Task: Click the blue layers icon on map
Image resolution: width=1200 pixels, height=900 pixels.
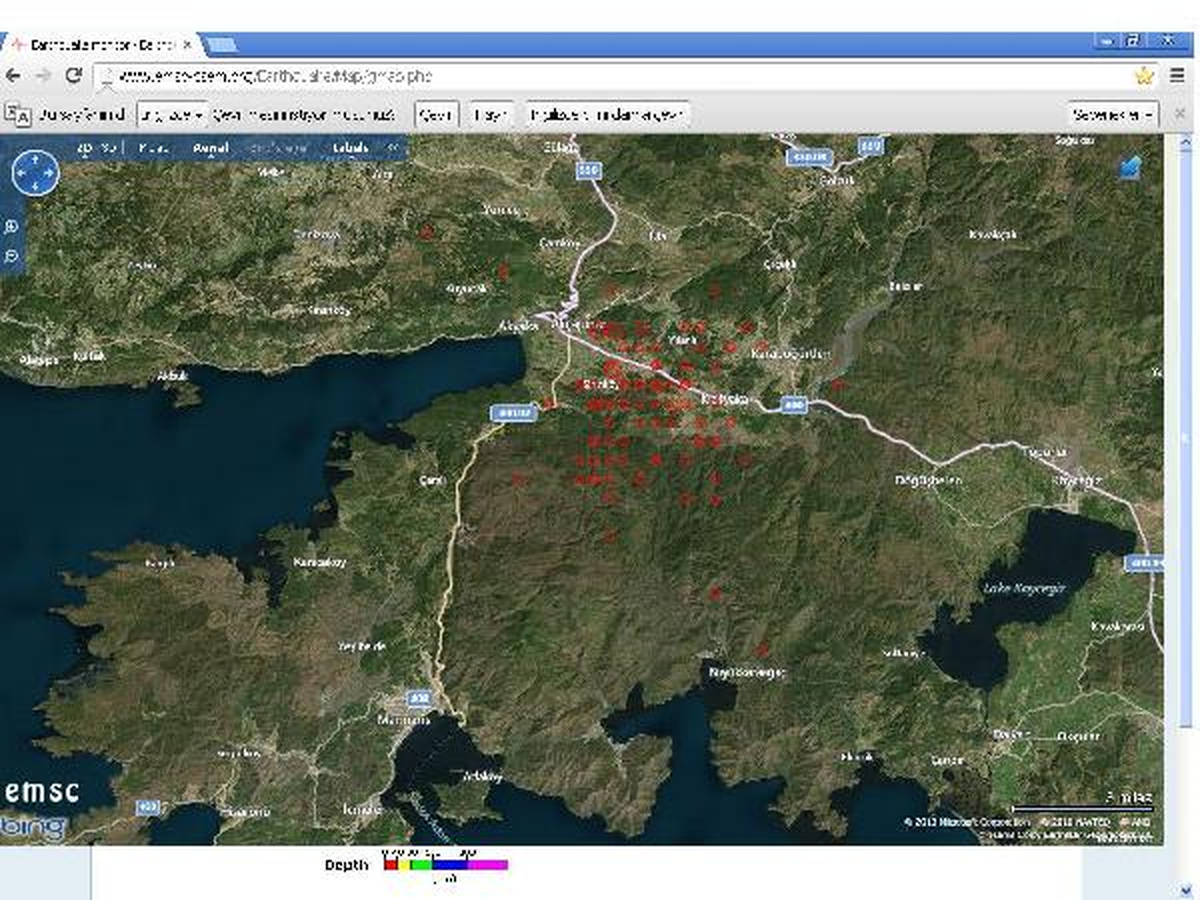Action: point(1130,167)
